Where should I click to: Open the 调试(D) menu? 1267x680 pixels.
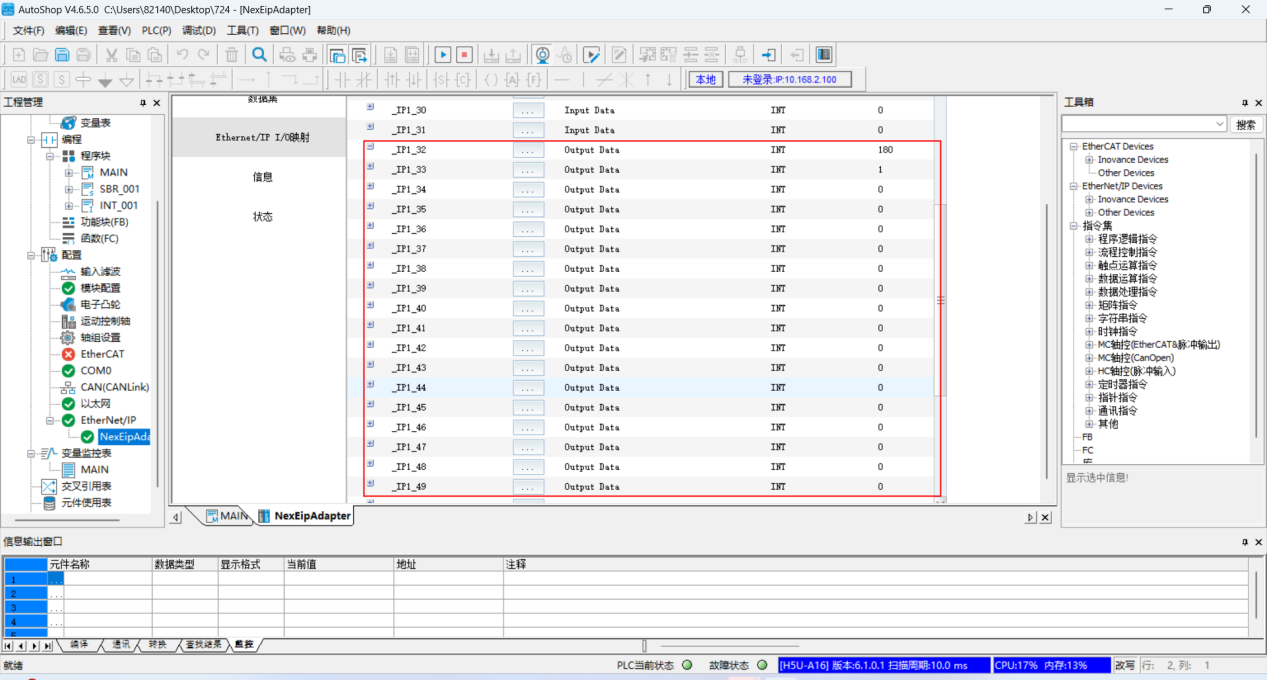pos(199,30)
